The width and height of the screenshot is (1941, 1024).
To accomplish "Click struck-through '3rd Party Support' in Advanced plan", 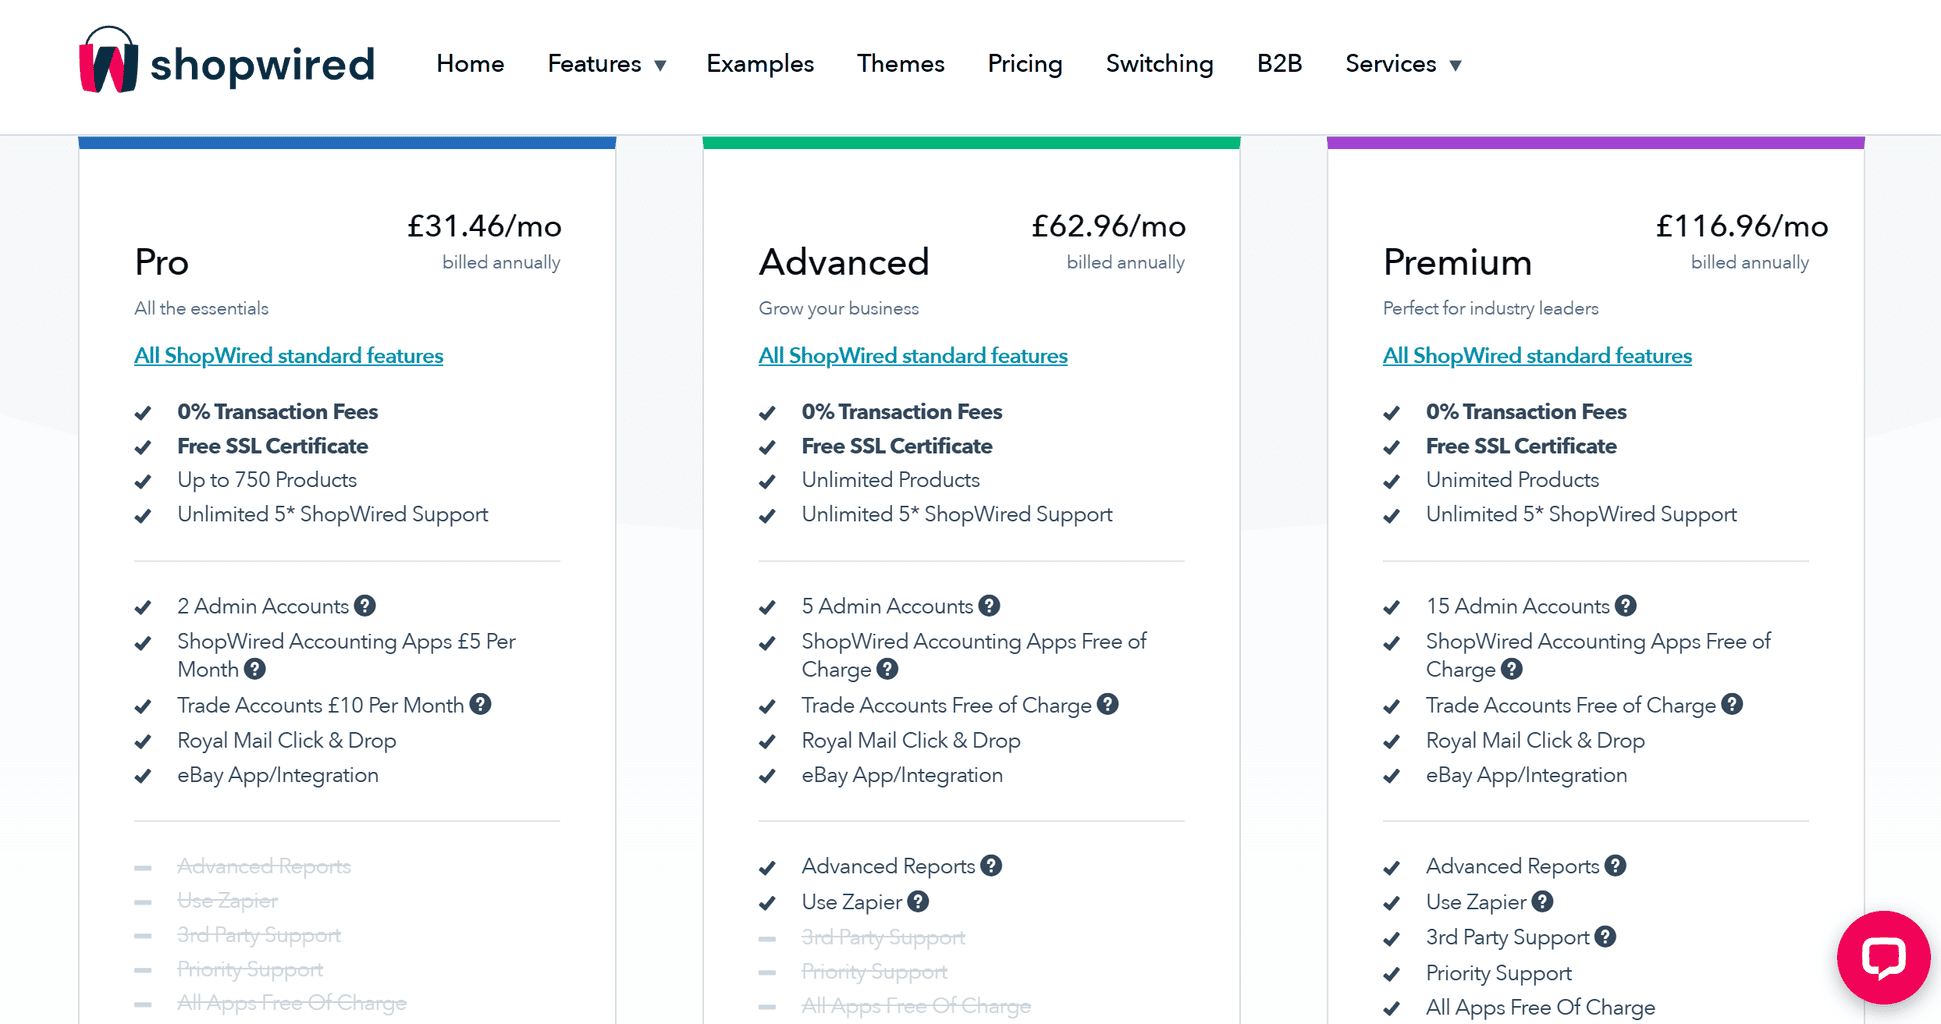I will coord(883,937).
